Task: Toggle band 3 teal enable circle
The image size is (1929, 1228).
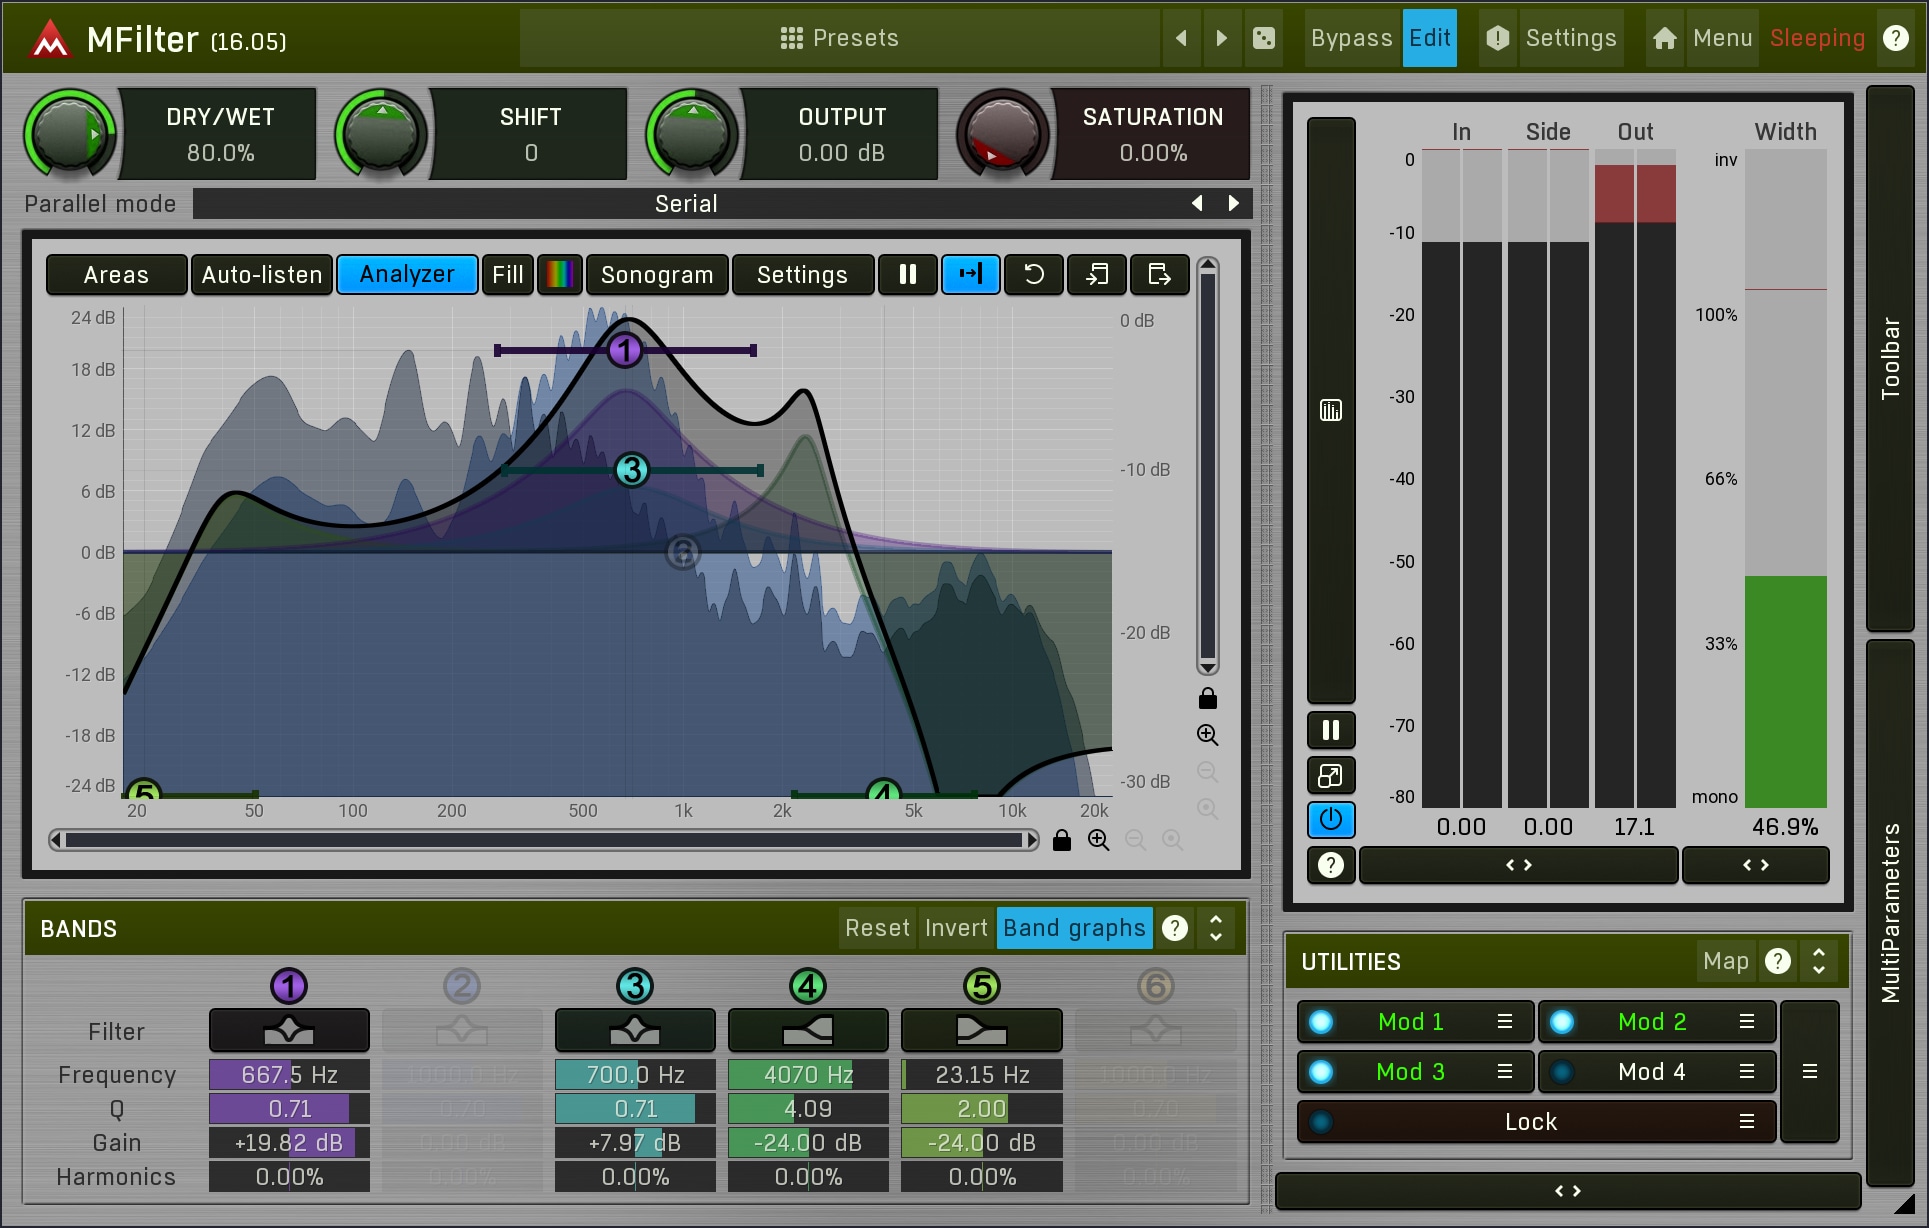Action: 635,986
